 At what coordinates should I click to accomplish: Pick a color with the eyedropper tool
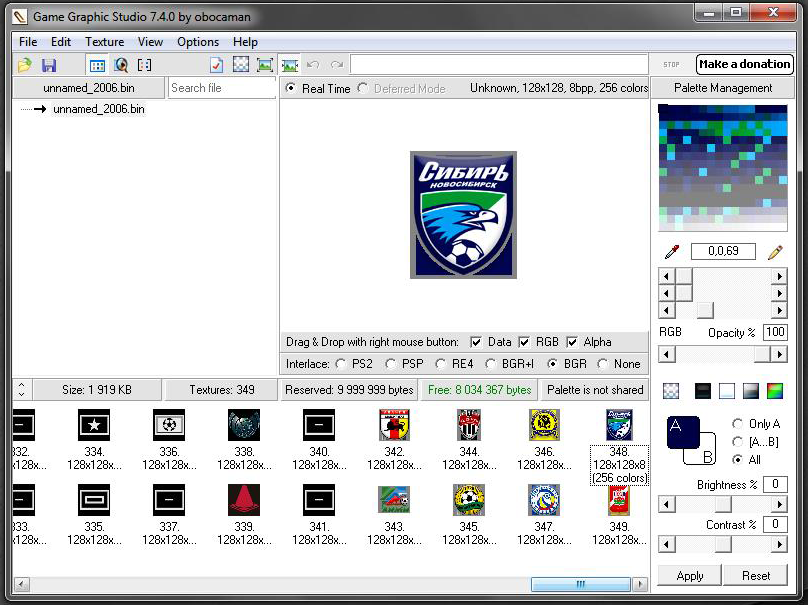pyautogui.click(x=671, y=251)
